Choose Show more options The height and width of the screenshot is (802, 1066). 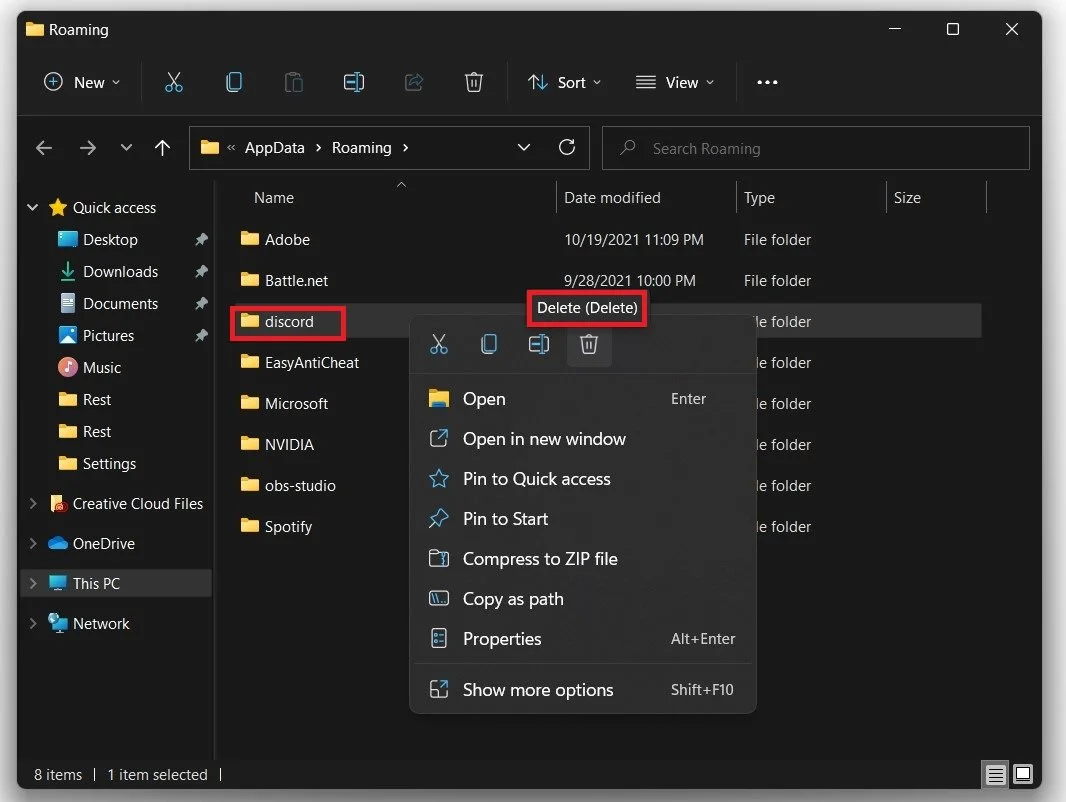(x=583, y=690)
